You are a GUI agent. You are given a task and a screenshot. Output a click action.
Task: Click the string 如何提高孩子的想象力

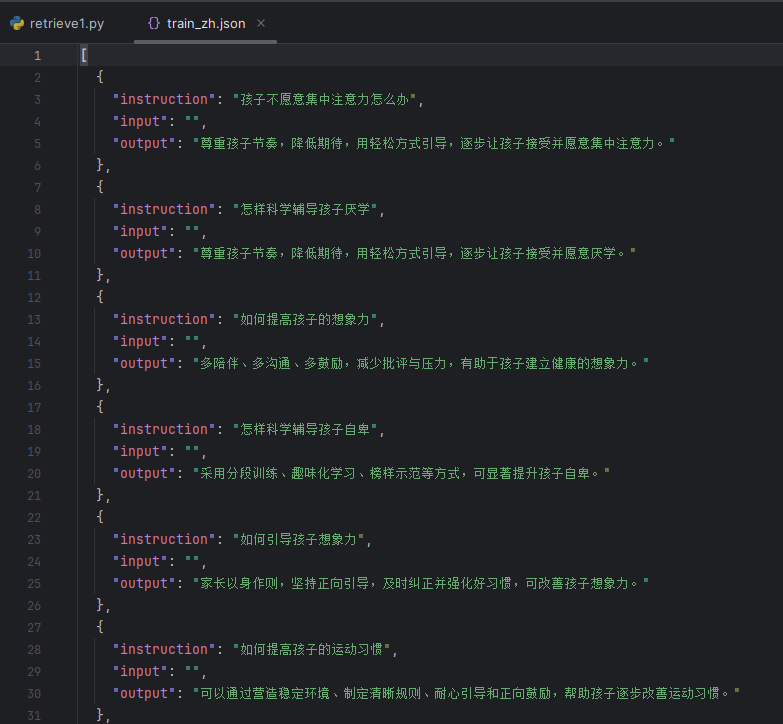[x=305, y=319]
